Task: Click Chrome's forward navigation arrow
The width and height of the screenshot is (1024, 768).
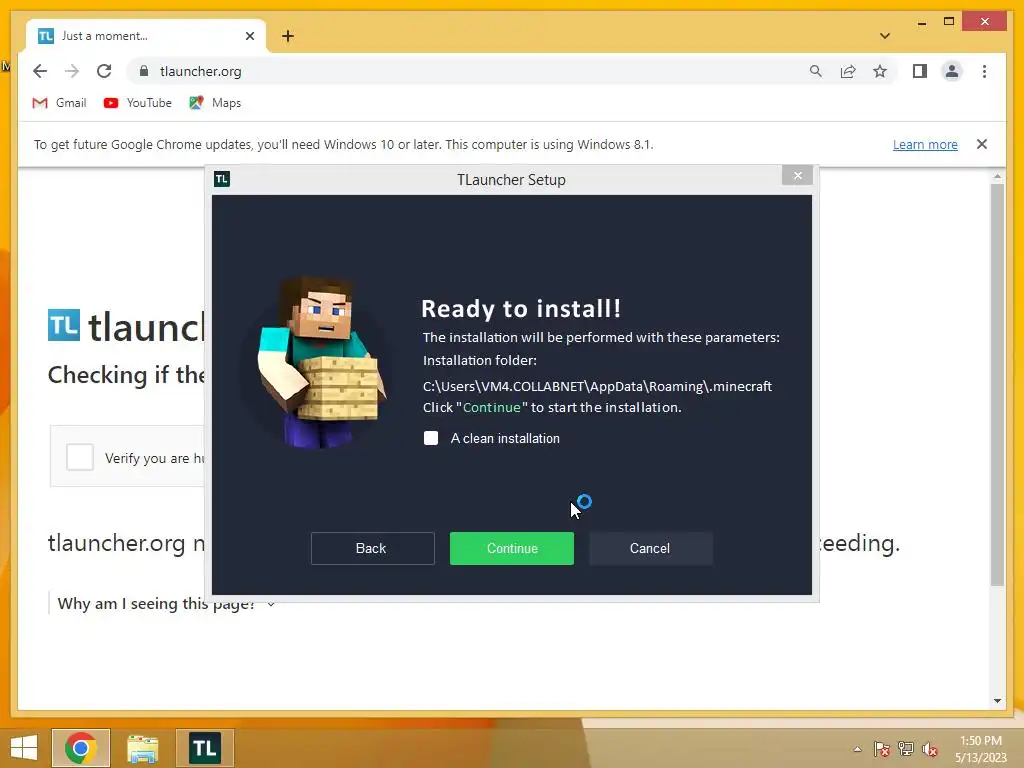Action: pyautogui.click(x=72, y=71)
